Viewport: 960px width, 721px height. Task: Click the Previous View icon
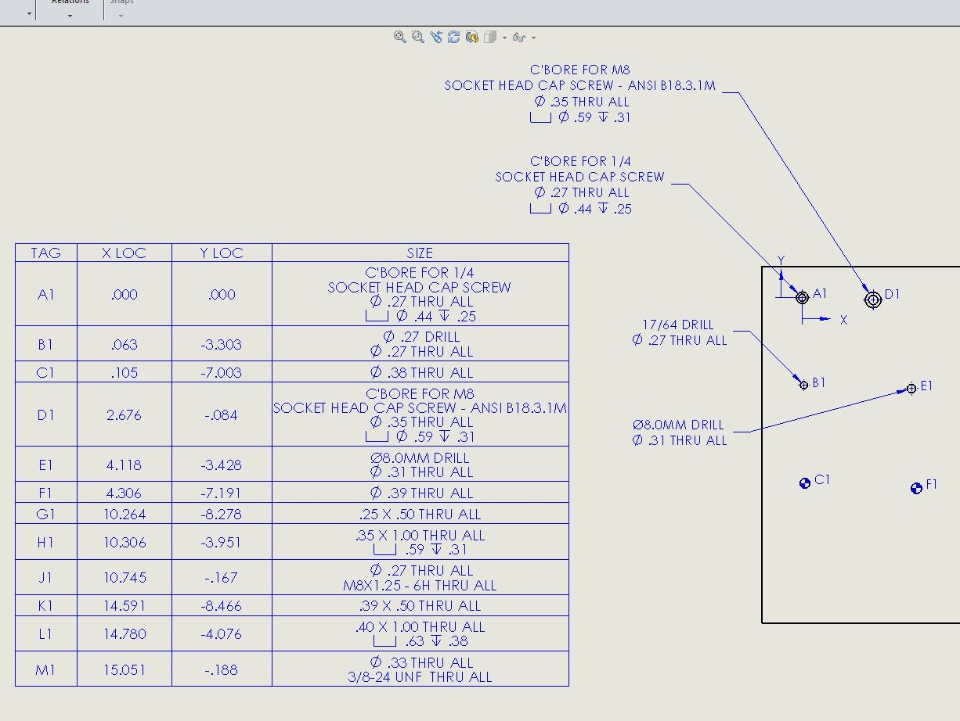436,37
